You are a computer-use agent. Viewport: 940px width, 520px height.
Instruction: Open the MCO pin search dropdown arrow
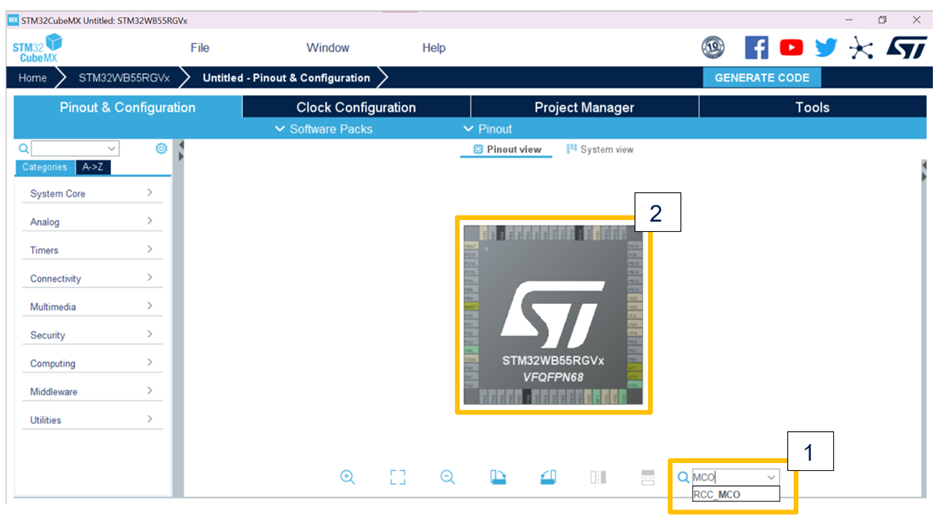[771, 477]
